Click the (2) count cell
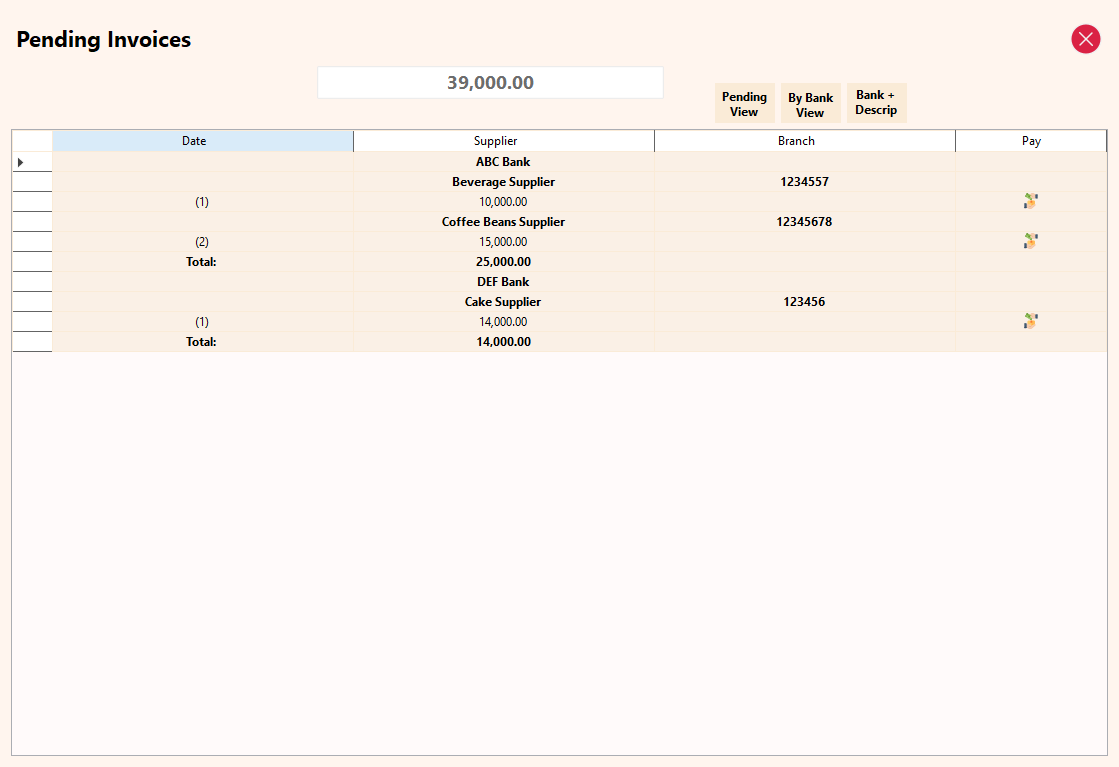The height and width of the screenshot is (767, 1119). (202, 242)
